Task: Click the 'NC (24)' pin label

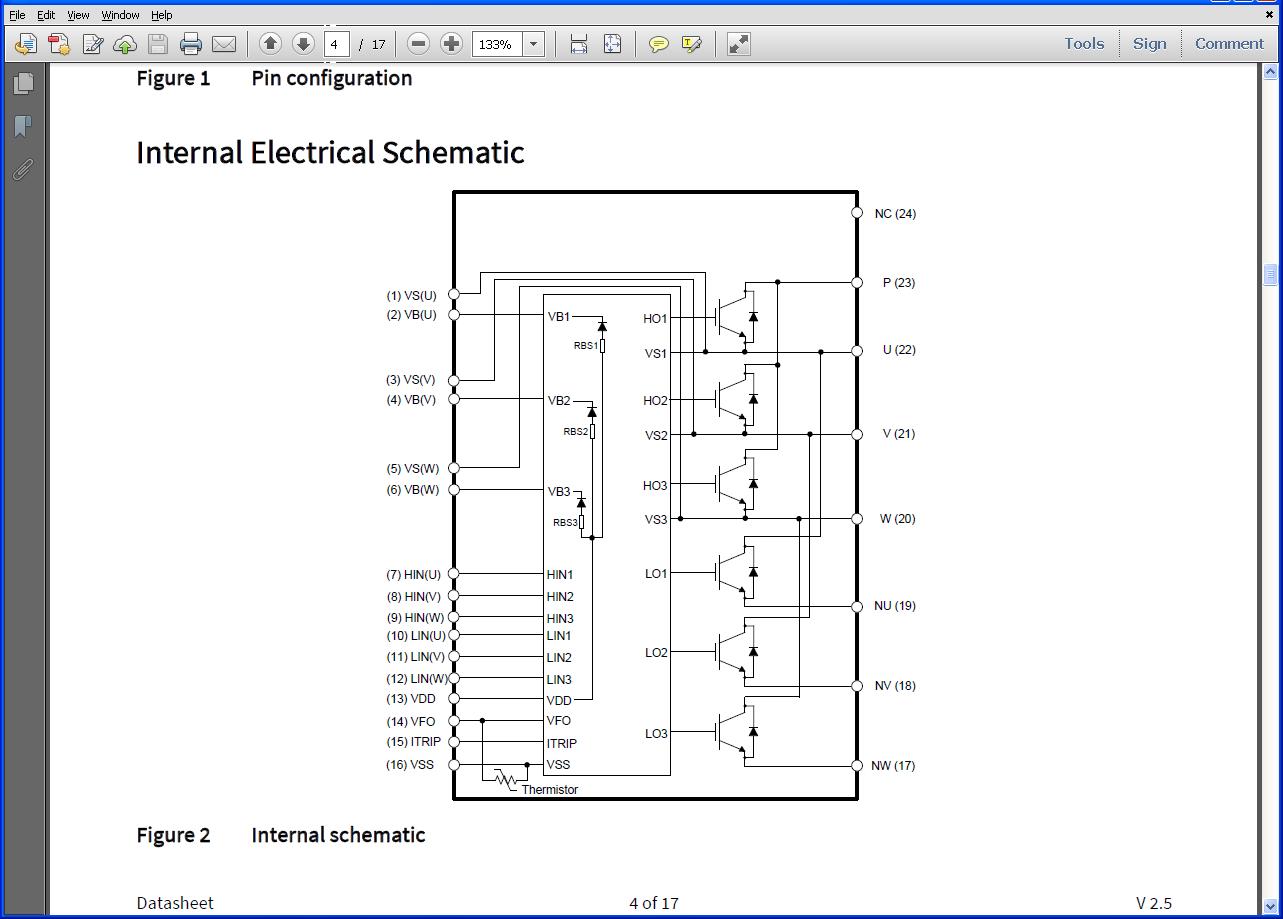Action: (x=895, y=214)
